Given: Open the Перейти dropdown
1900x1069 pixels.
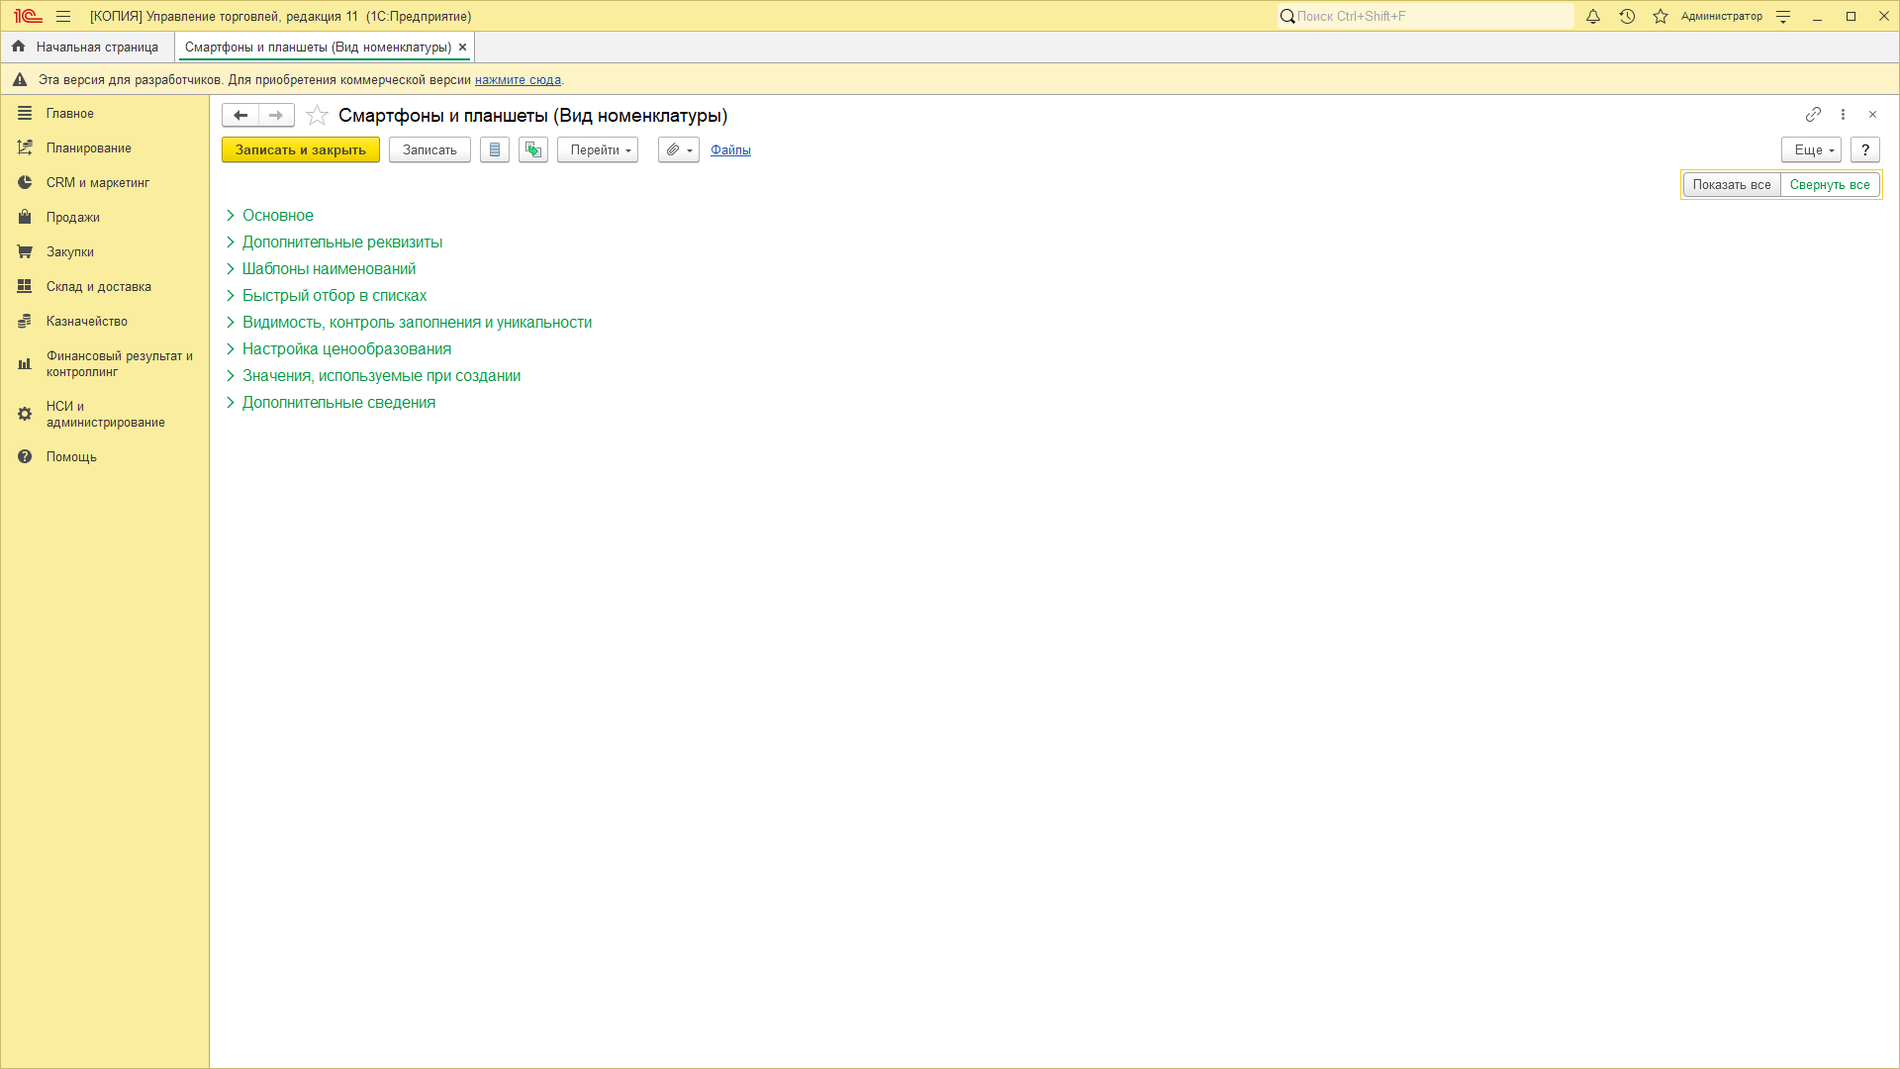Looking at the screenshot, I should pos(598,150).
